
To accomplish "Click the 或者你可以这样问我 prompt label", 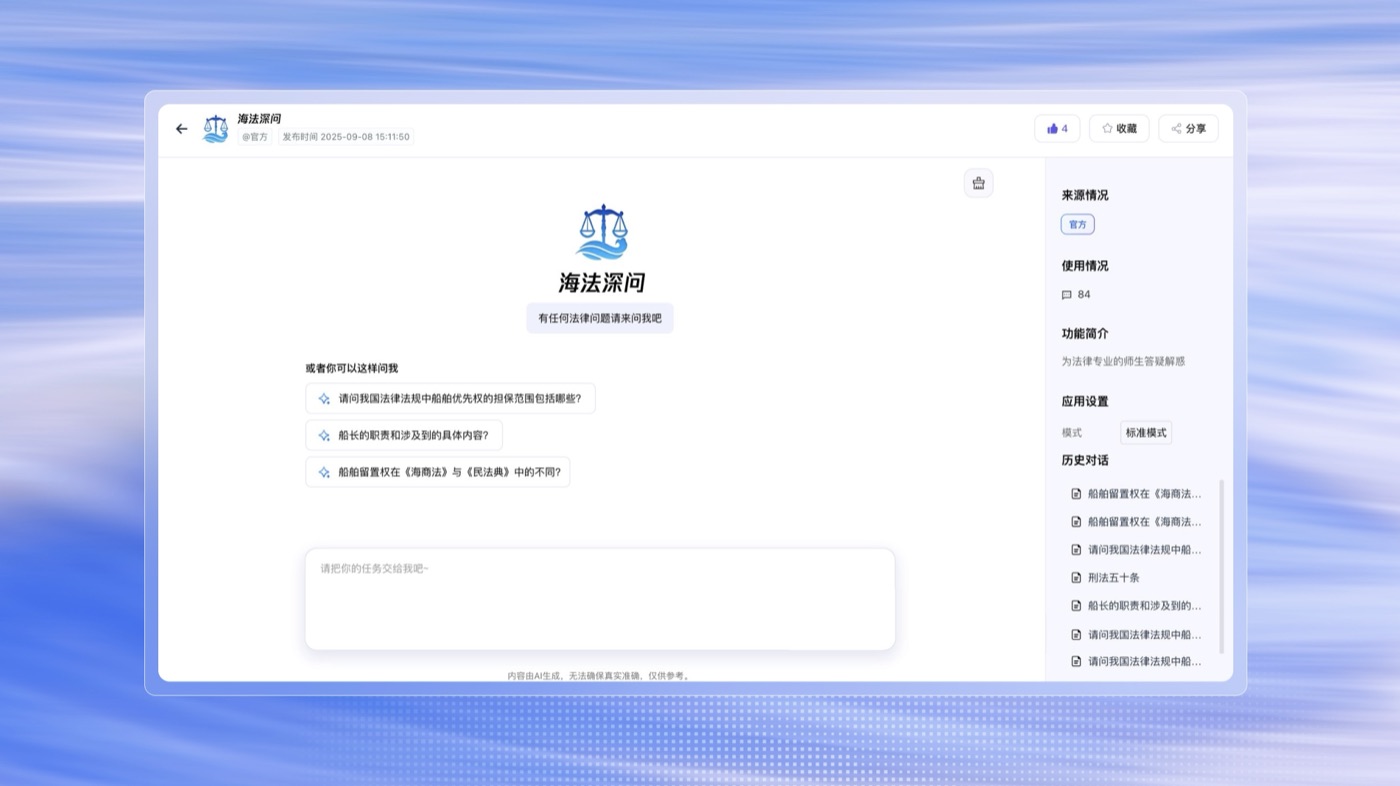I will (352, 368).
